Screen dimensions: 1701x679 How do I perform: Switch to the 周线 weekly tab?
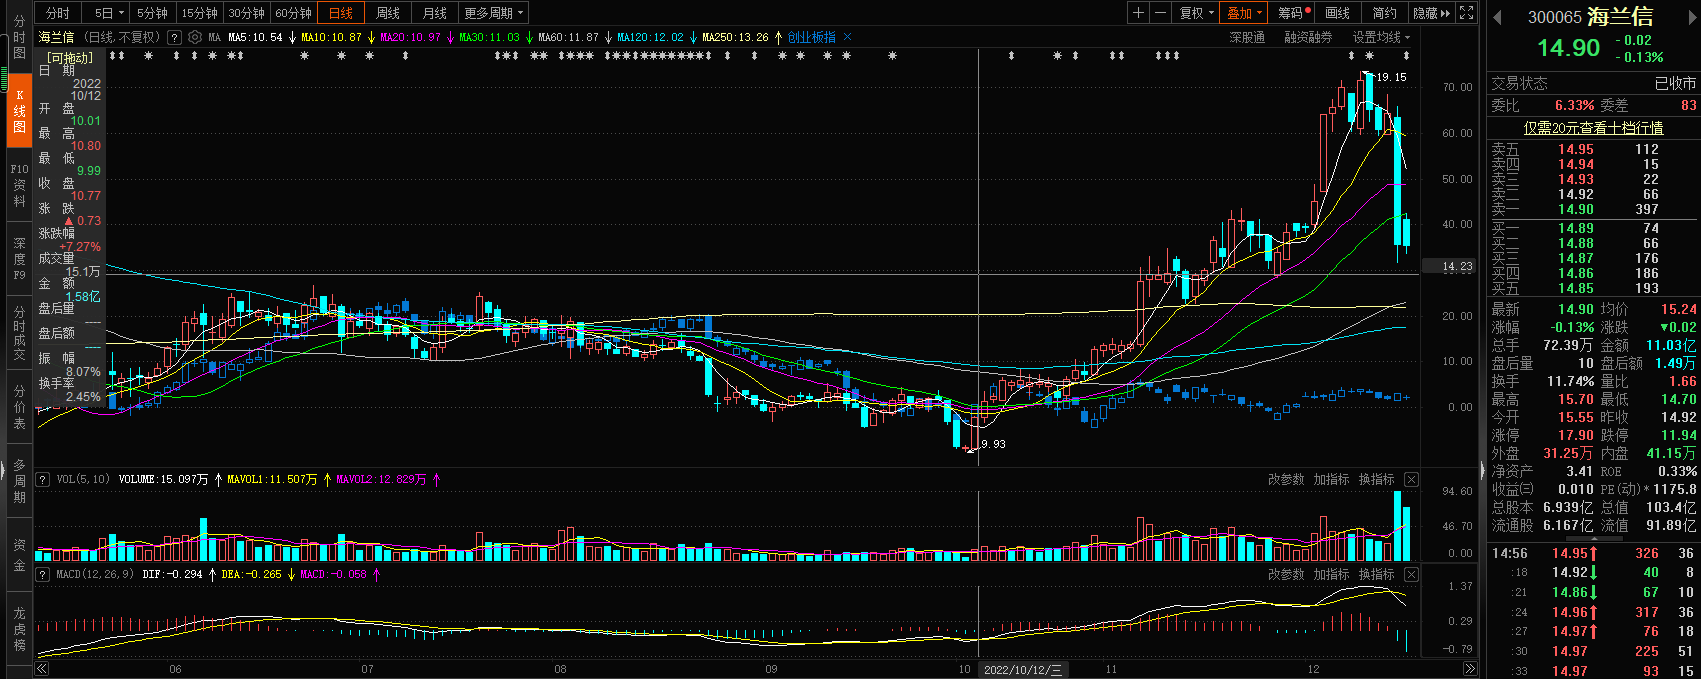[388, 13]
